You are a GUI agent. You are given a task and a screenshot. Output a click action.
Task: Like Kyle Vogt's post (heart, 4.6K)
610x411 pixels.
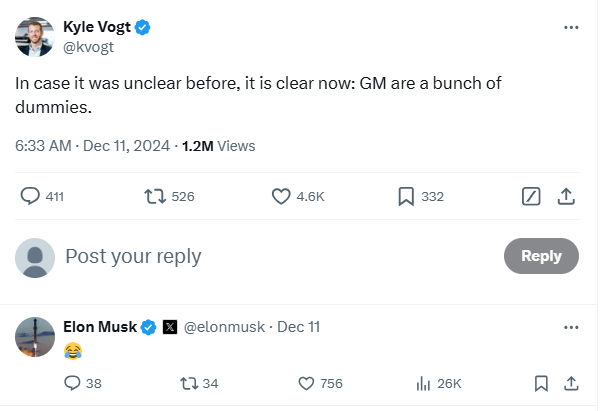pos(281,197)
